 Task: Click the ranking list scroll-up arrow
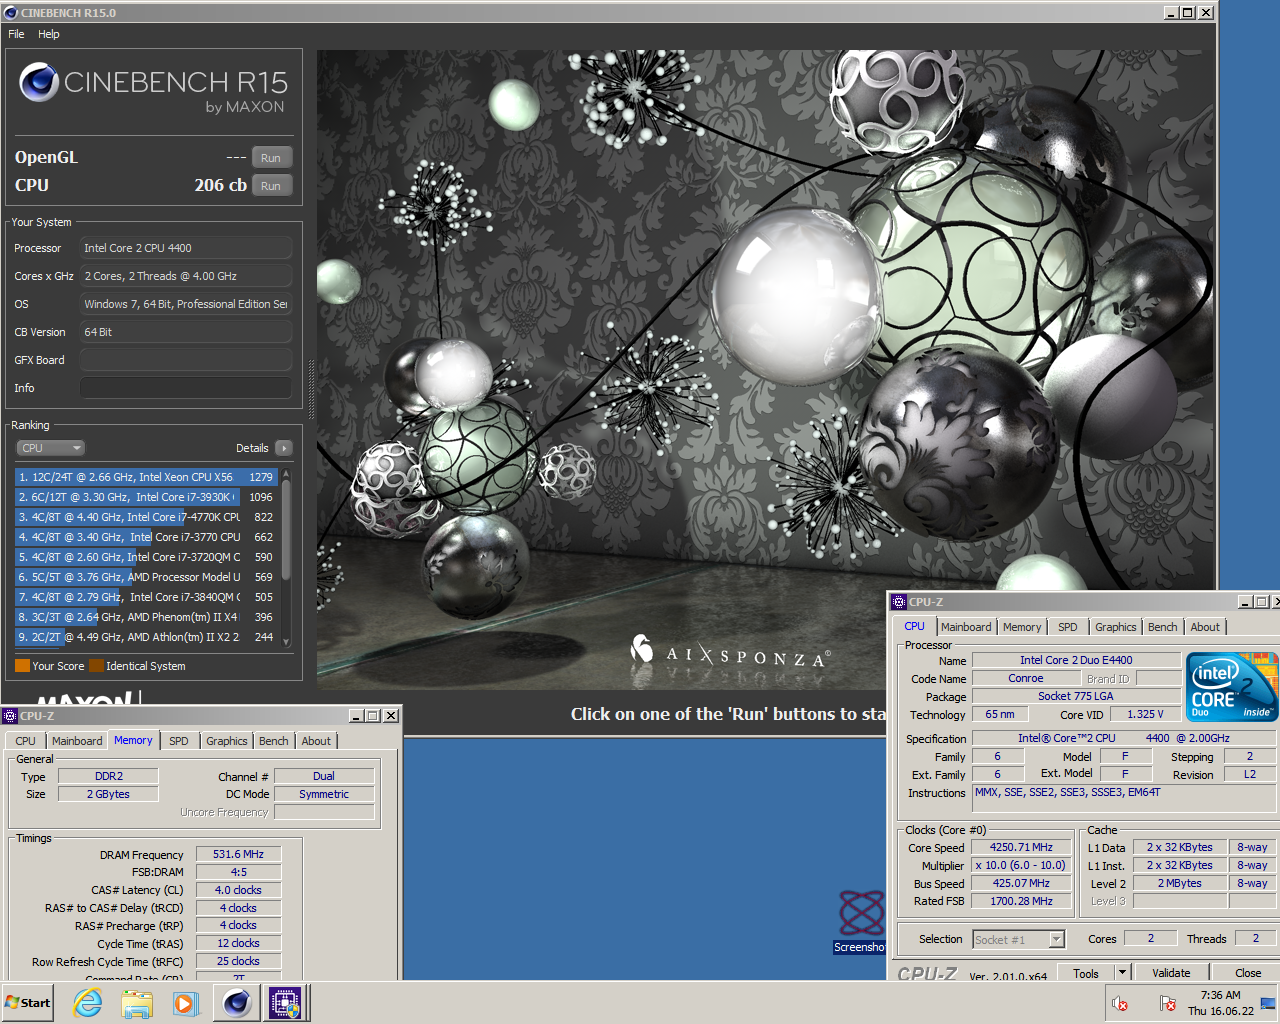pyautogui.click(x=286, y=474)
